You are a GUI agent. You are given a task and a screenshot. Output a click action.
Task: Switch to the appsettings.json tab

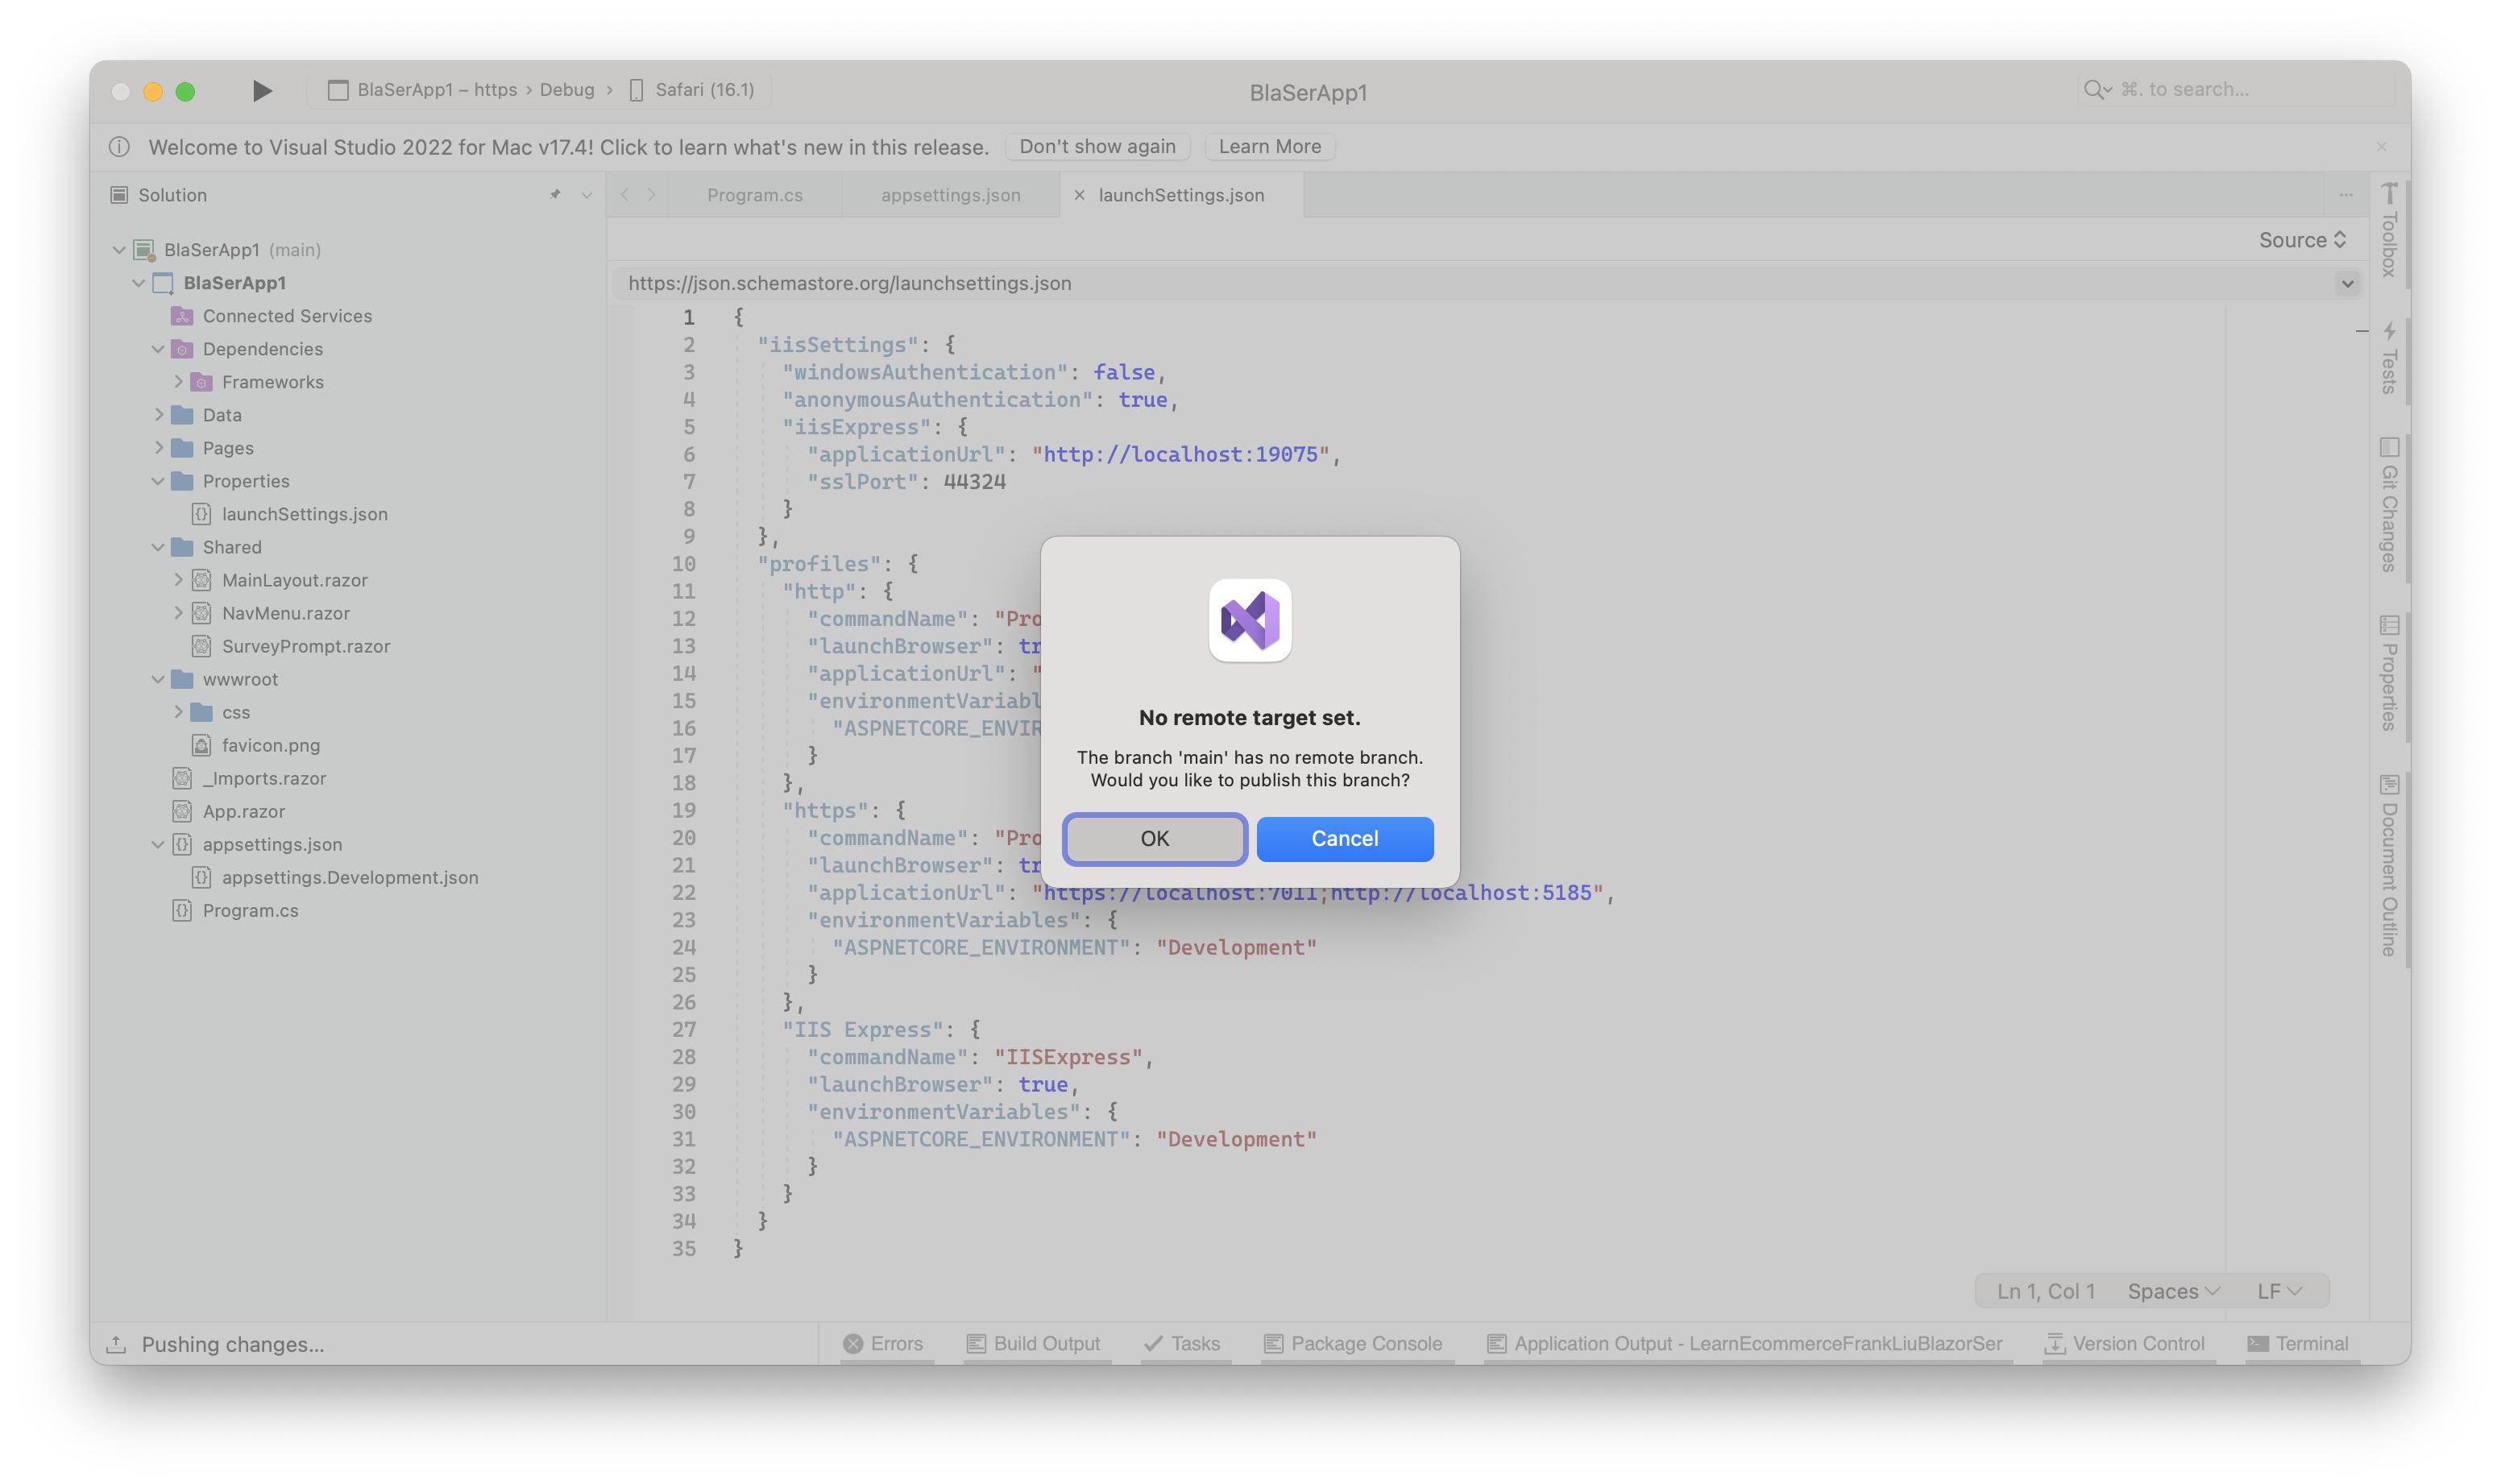950,194
